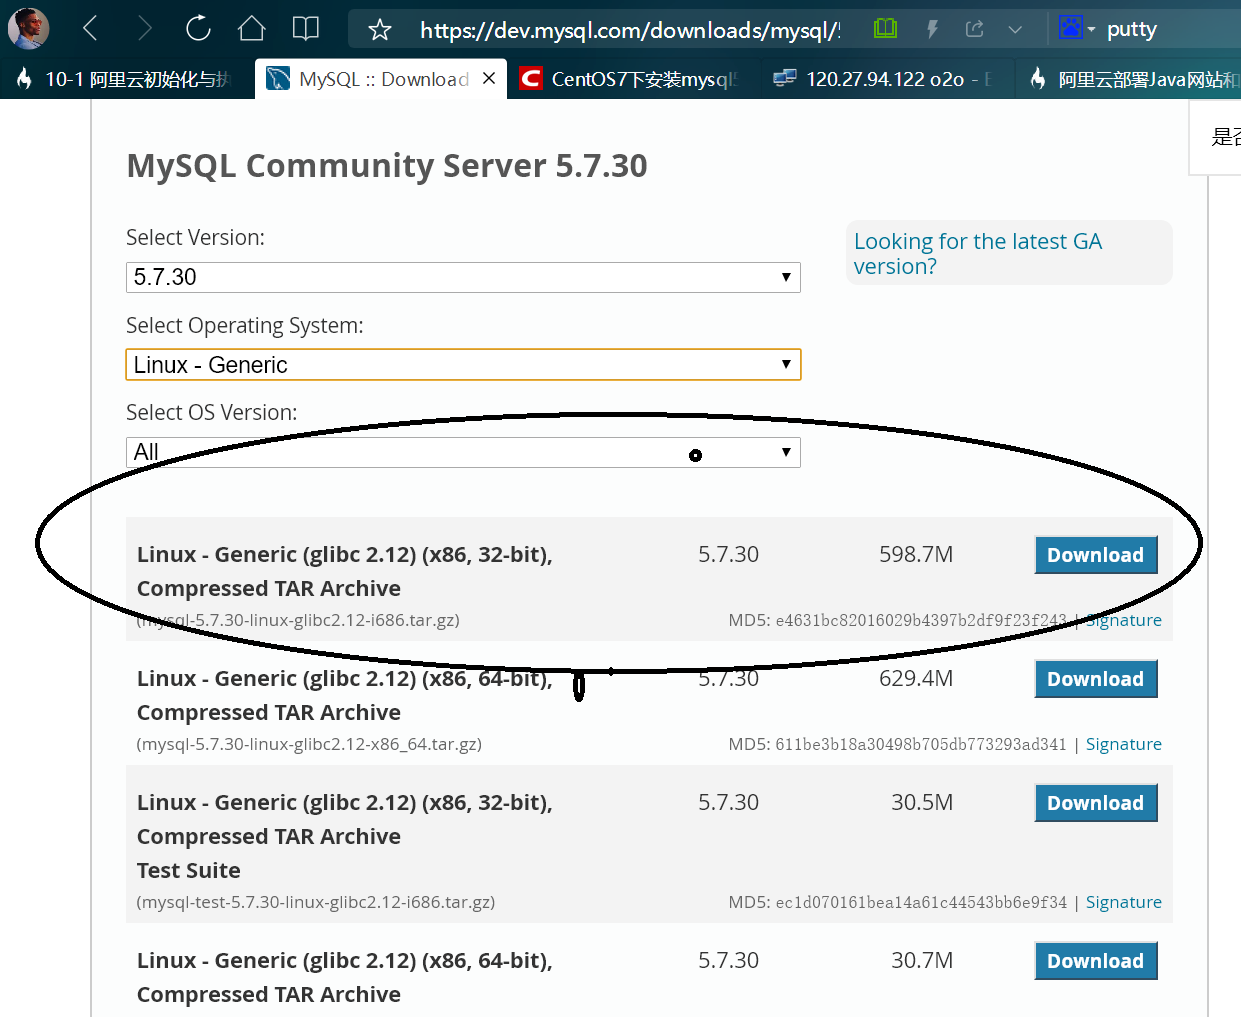Open Select OS Version All dropdown
The image size is (1241, 1017).
point(463,452)
